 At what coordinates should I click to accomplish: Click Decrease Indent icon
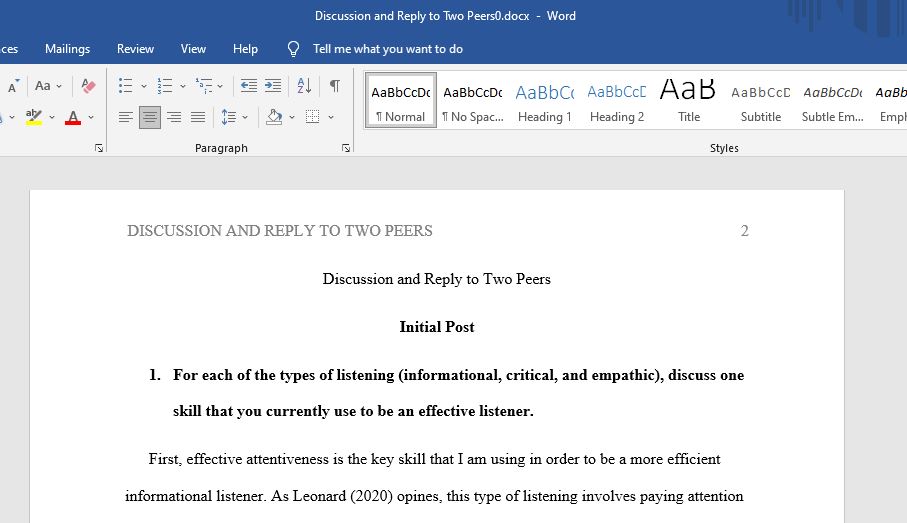coord(249,86)
